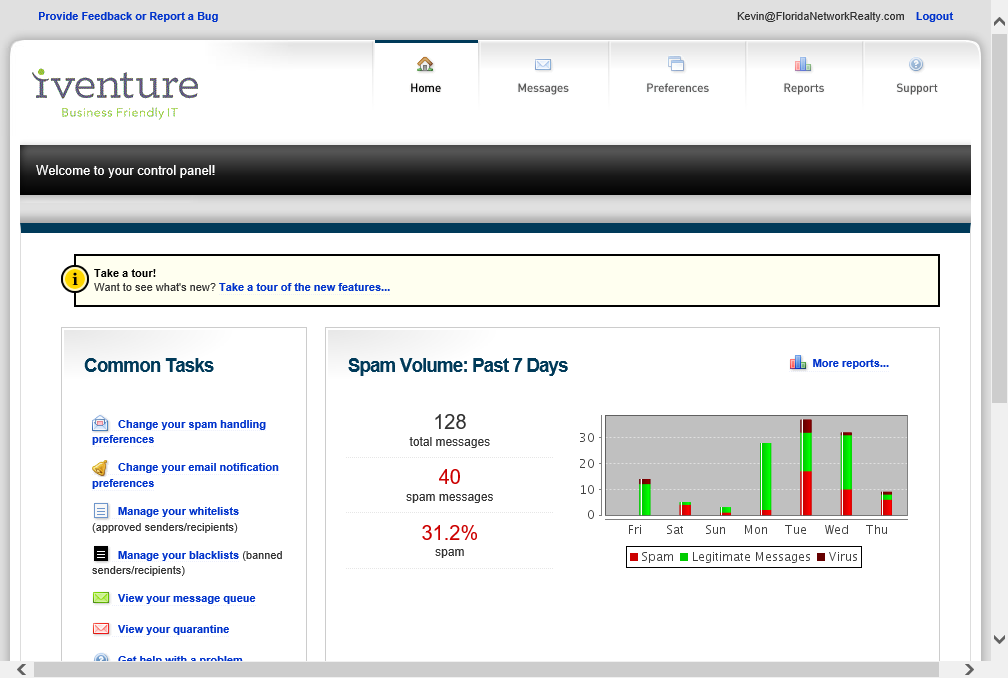Open Change your spam handling preferences
Screen dimensions: 1008x678
click(179, 432)
